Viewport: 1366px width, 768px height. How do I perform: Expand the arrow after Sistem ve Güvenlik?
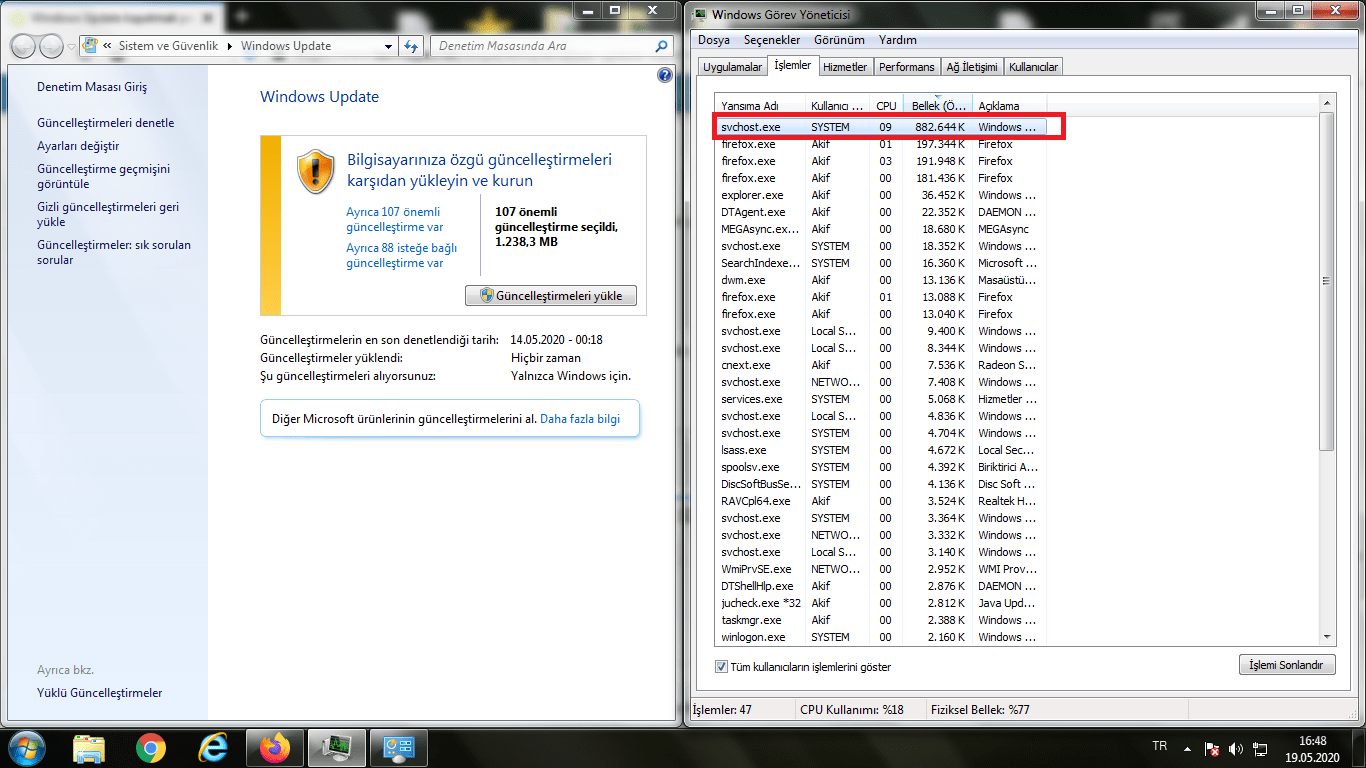click(x=231, y=46)
